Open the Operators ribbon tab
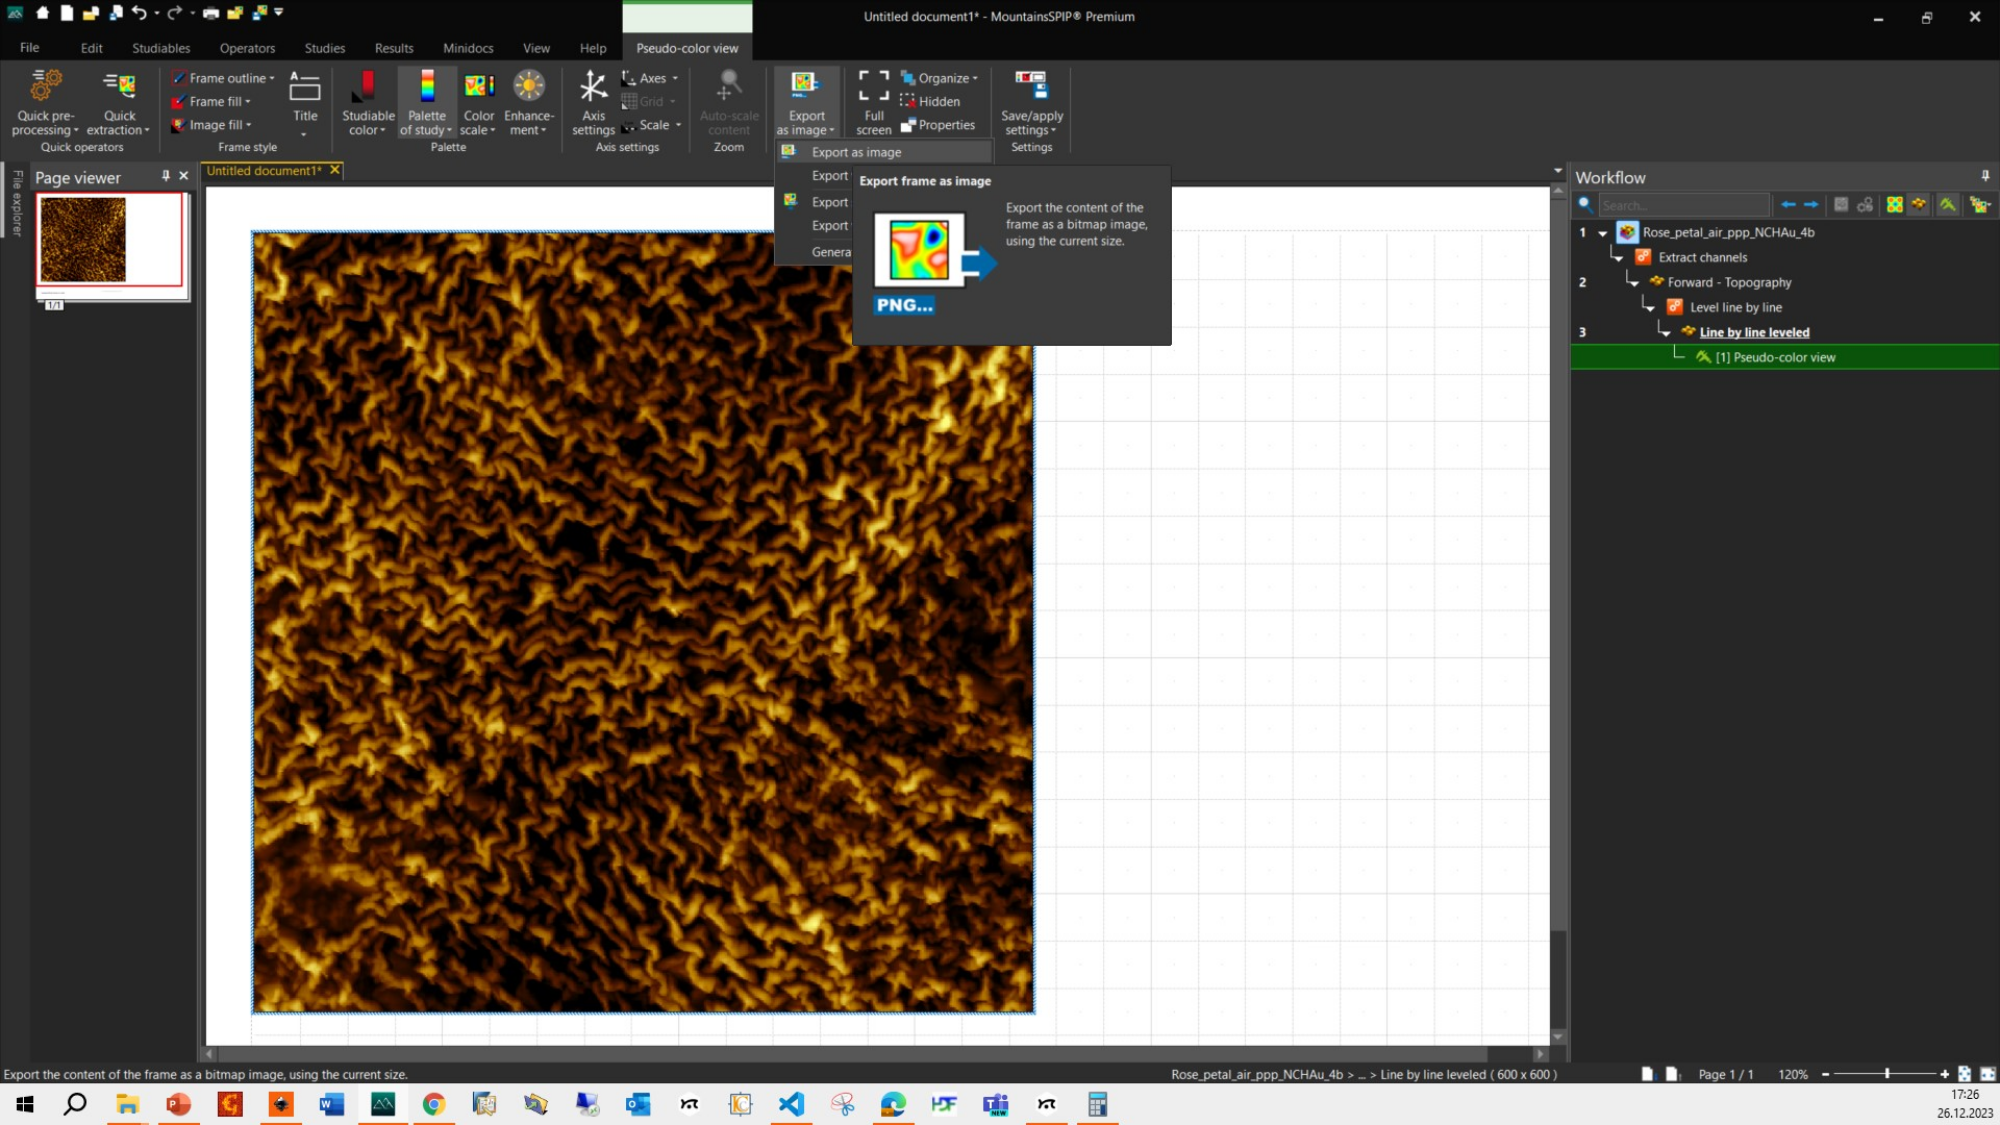Screen dimensions: 2000x1125 247,48
